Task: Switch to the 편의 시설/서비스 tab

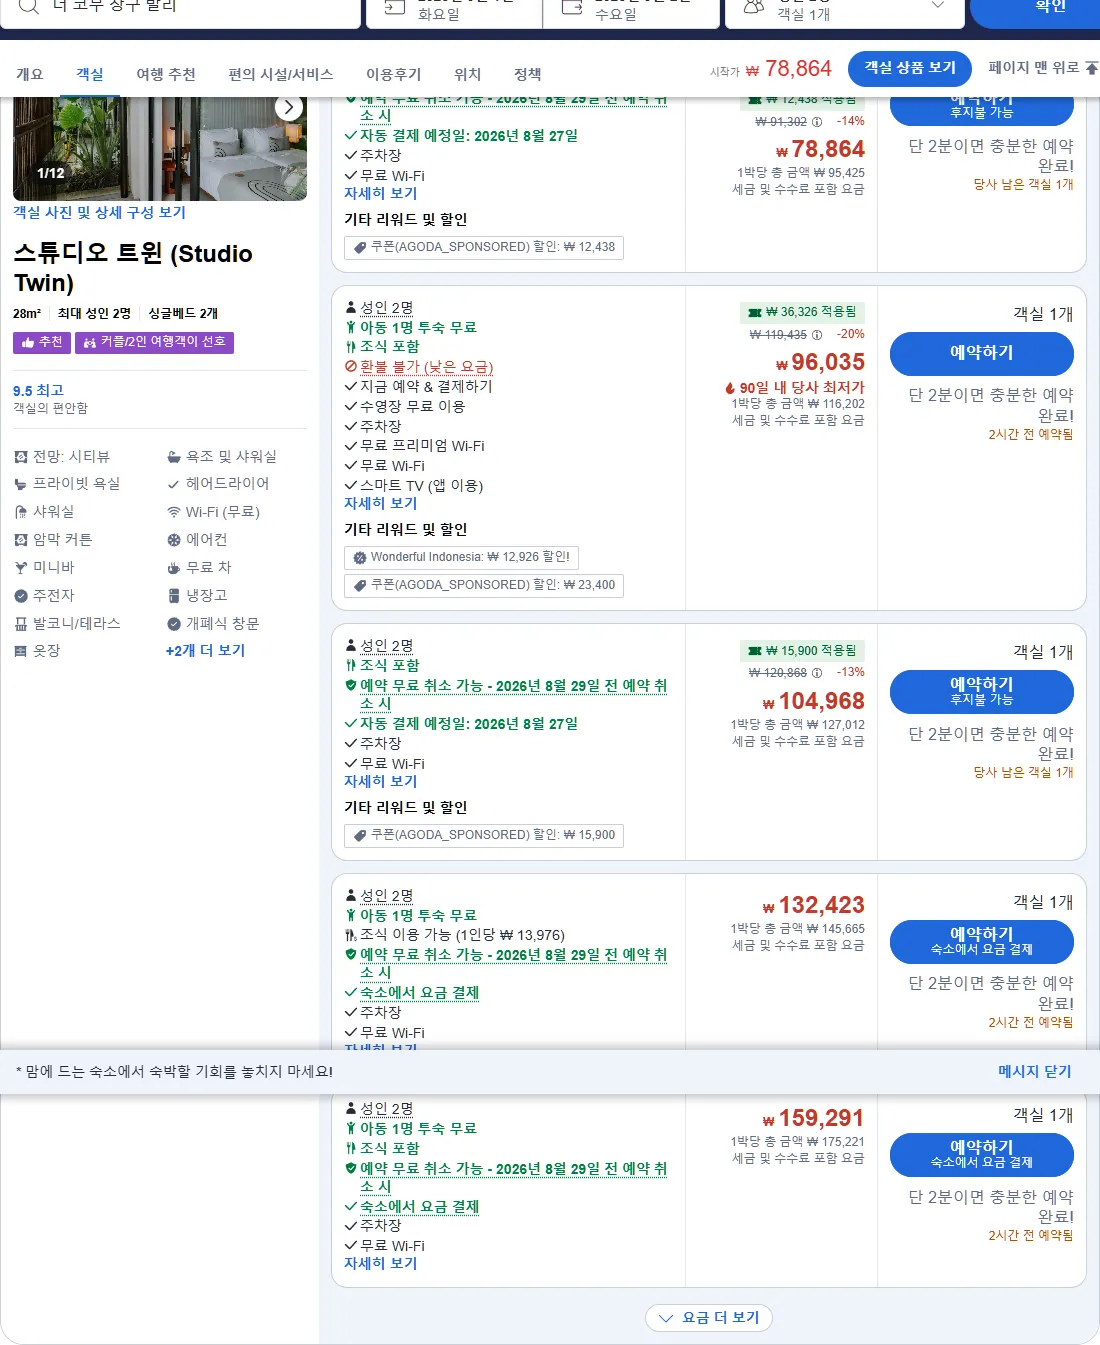Action: tap(280, 74)
